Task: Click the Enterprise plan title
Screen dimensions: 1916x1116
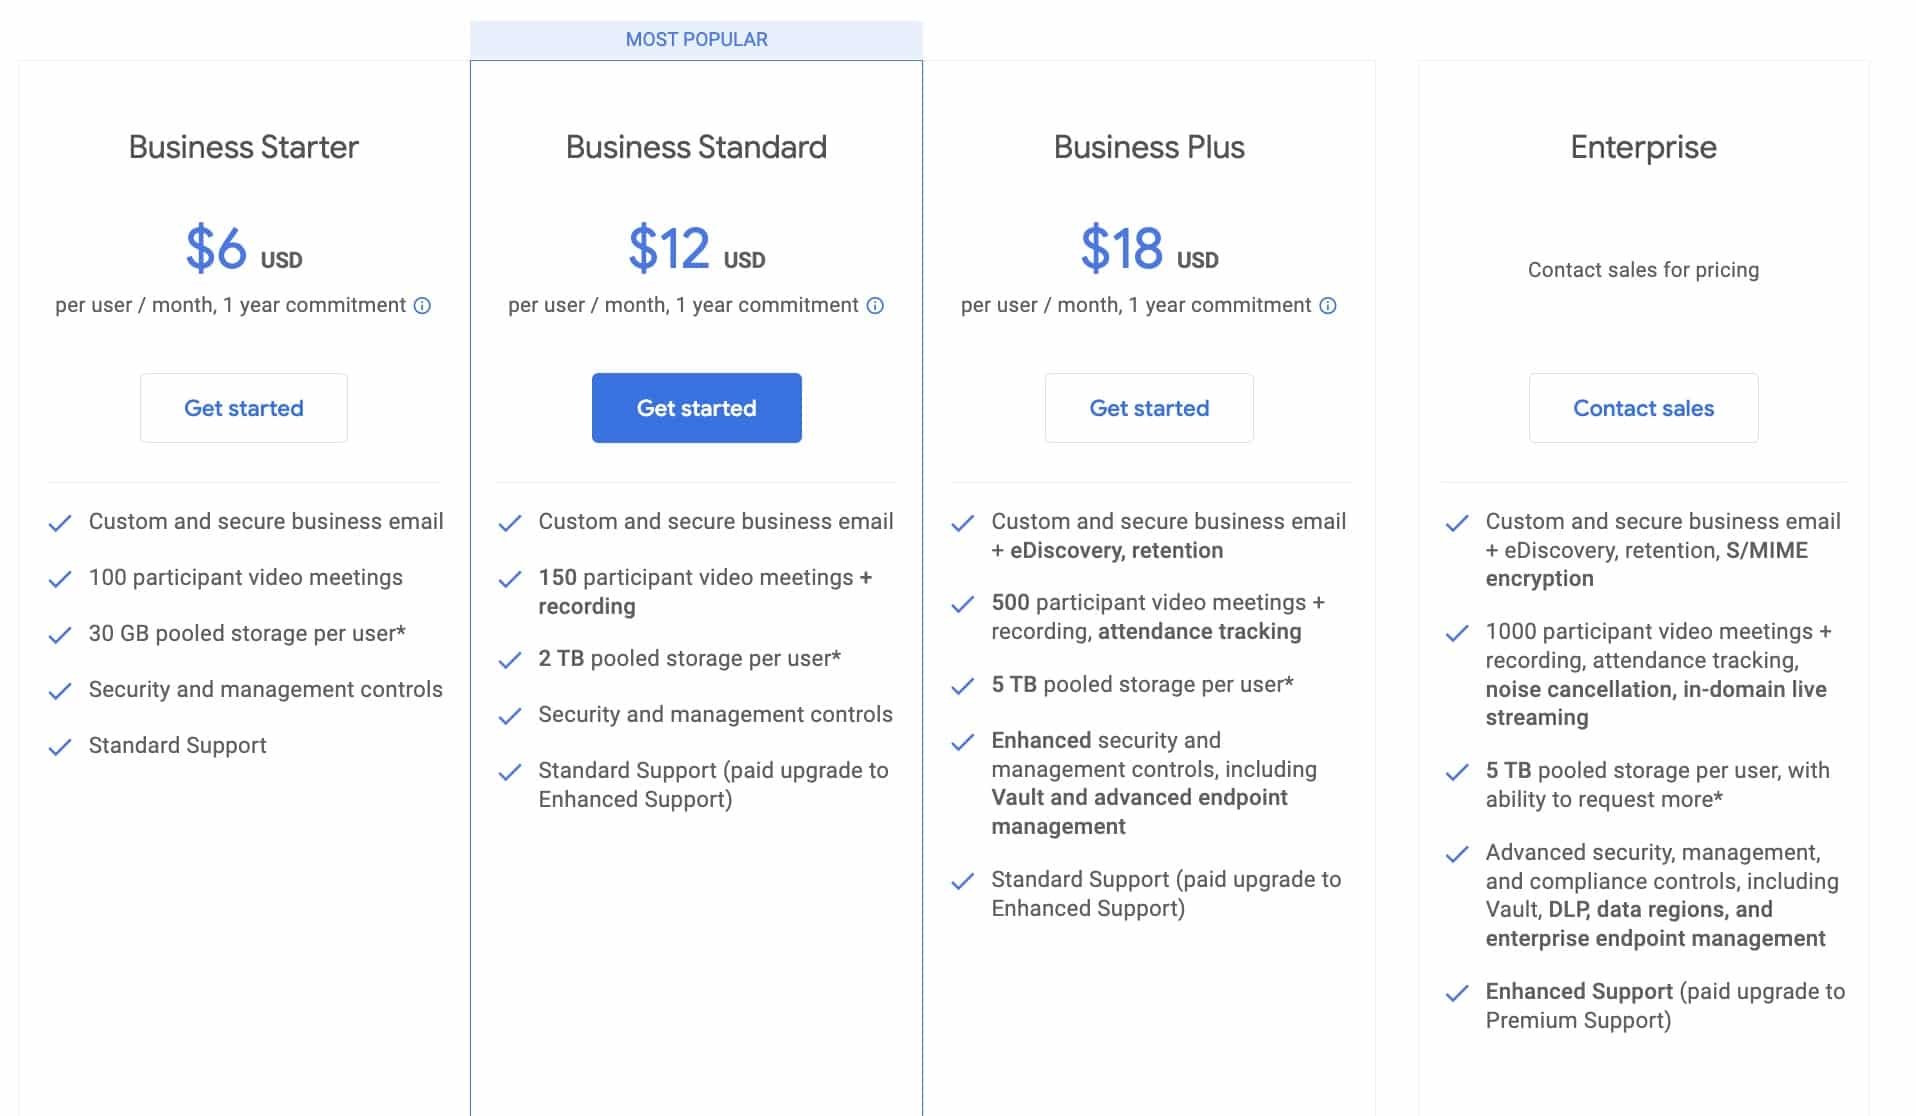Action: click(x=1642, y=147)
